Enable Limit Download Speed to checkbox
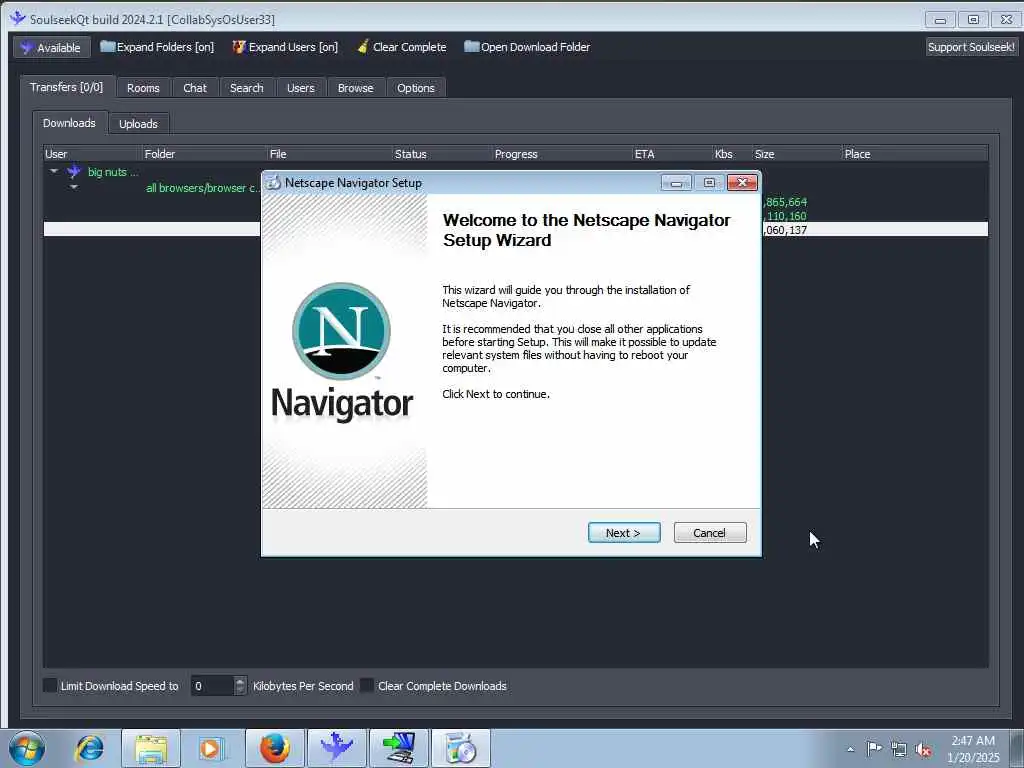 pos(50,685)
